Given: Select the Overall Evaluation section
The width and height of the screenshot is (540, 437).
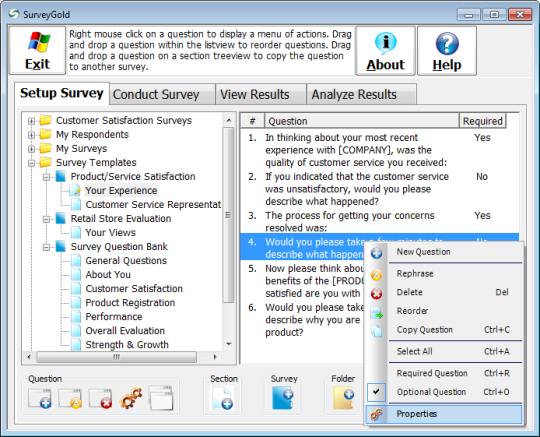Looking at the screenshot, I should click(x=125, y=331).
